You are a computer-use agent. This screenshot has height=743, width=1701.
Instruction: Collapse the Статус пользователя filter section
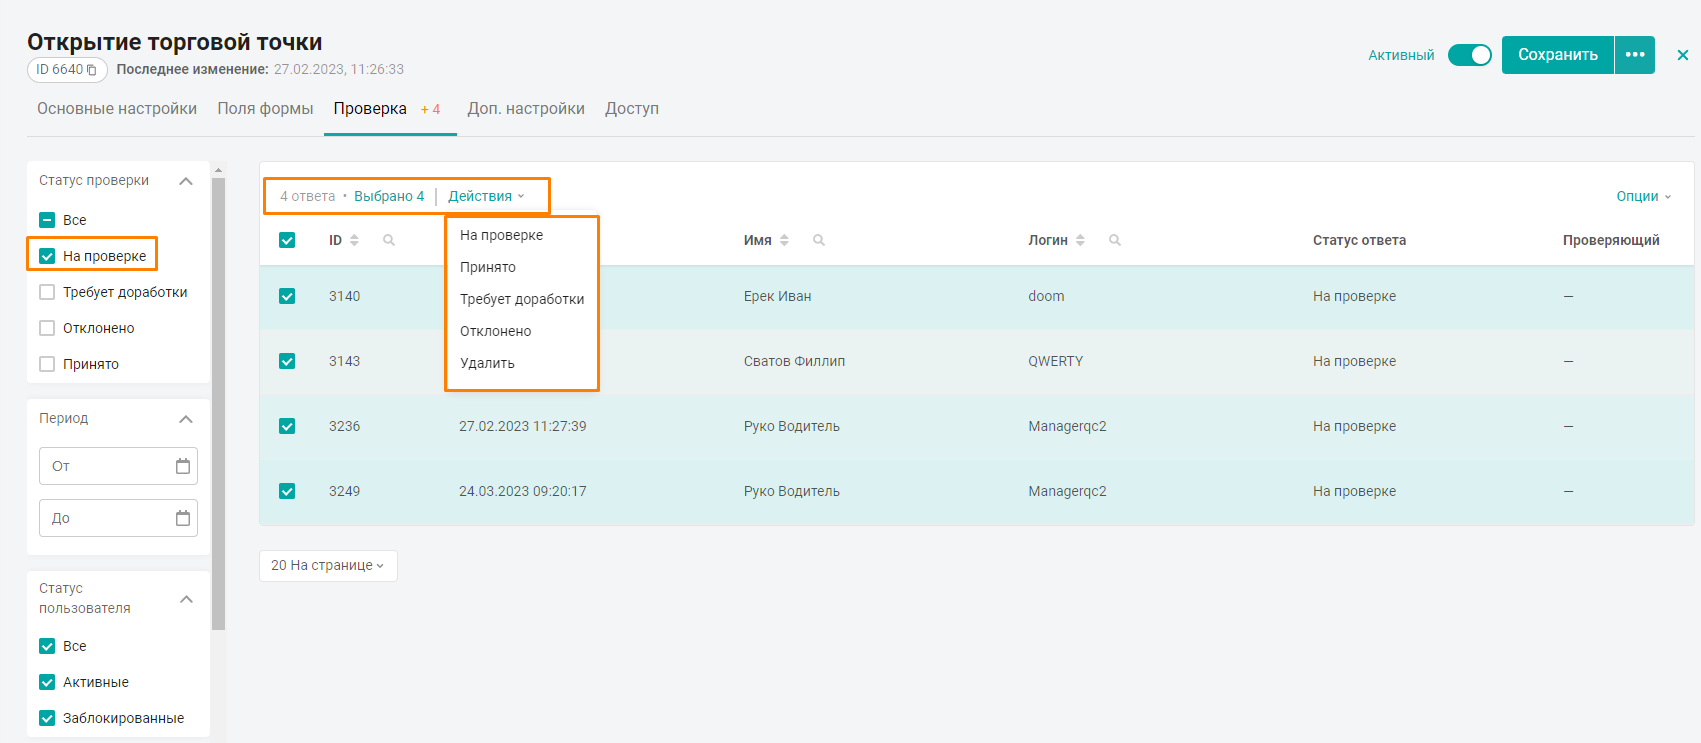pos(186,599)
